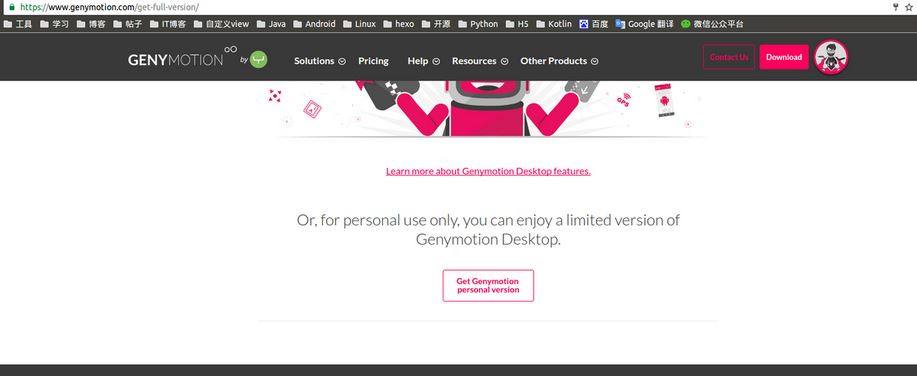Screen dimensions: 917x376
Task: Click the Genymotion logo
Action: pyautogui.click(x=182, y=58)
